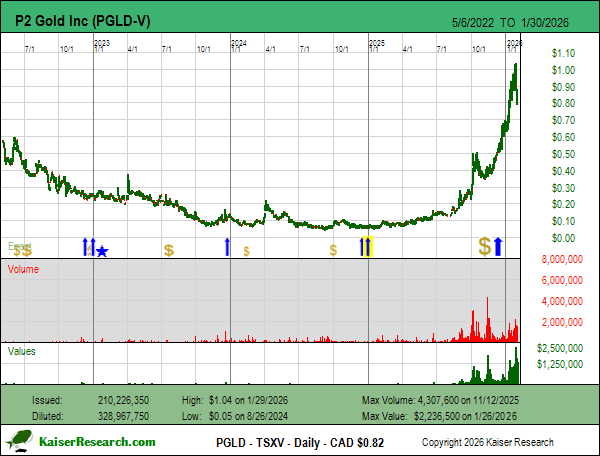600x456 pixels.
Task: Click the $0.50 price axis label
Action: [563, 154]
